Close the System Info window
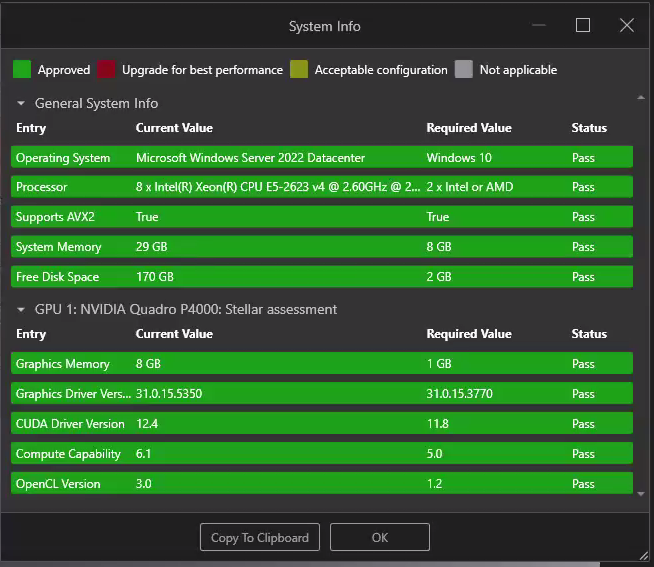Image resolution: width=654 pixels, height=567 pixels. point(626,25)
